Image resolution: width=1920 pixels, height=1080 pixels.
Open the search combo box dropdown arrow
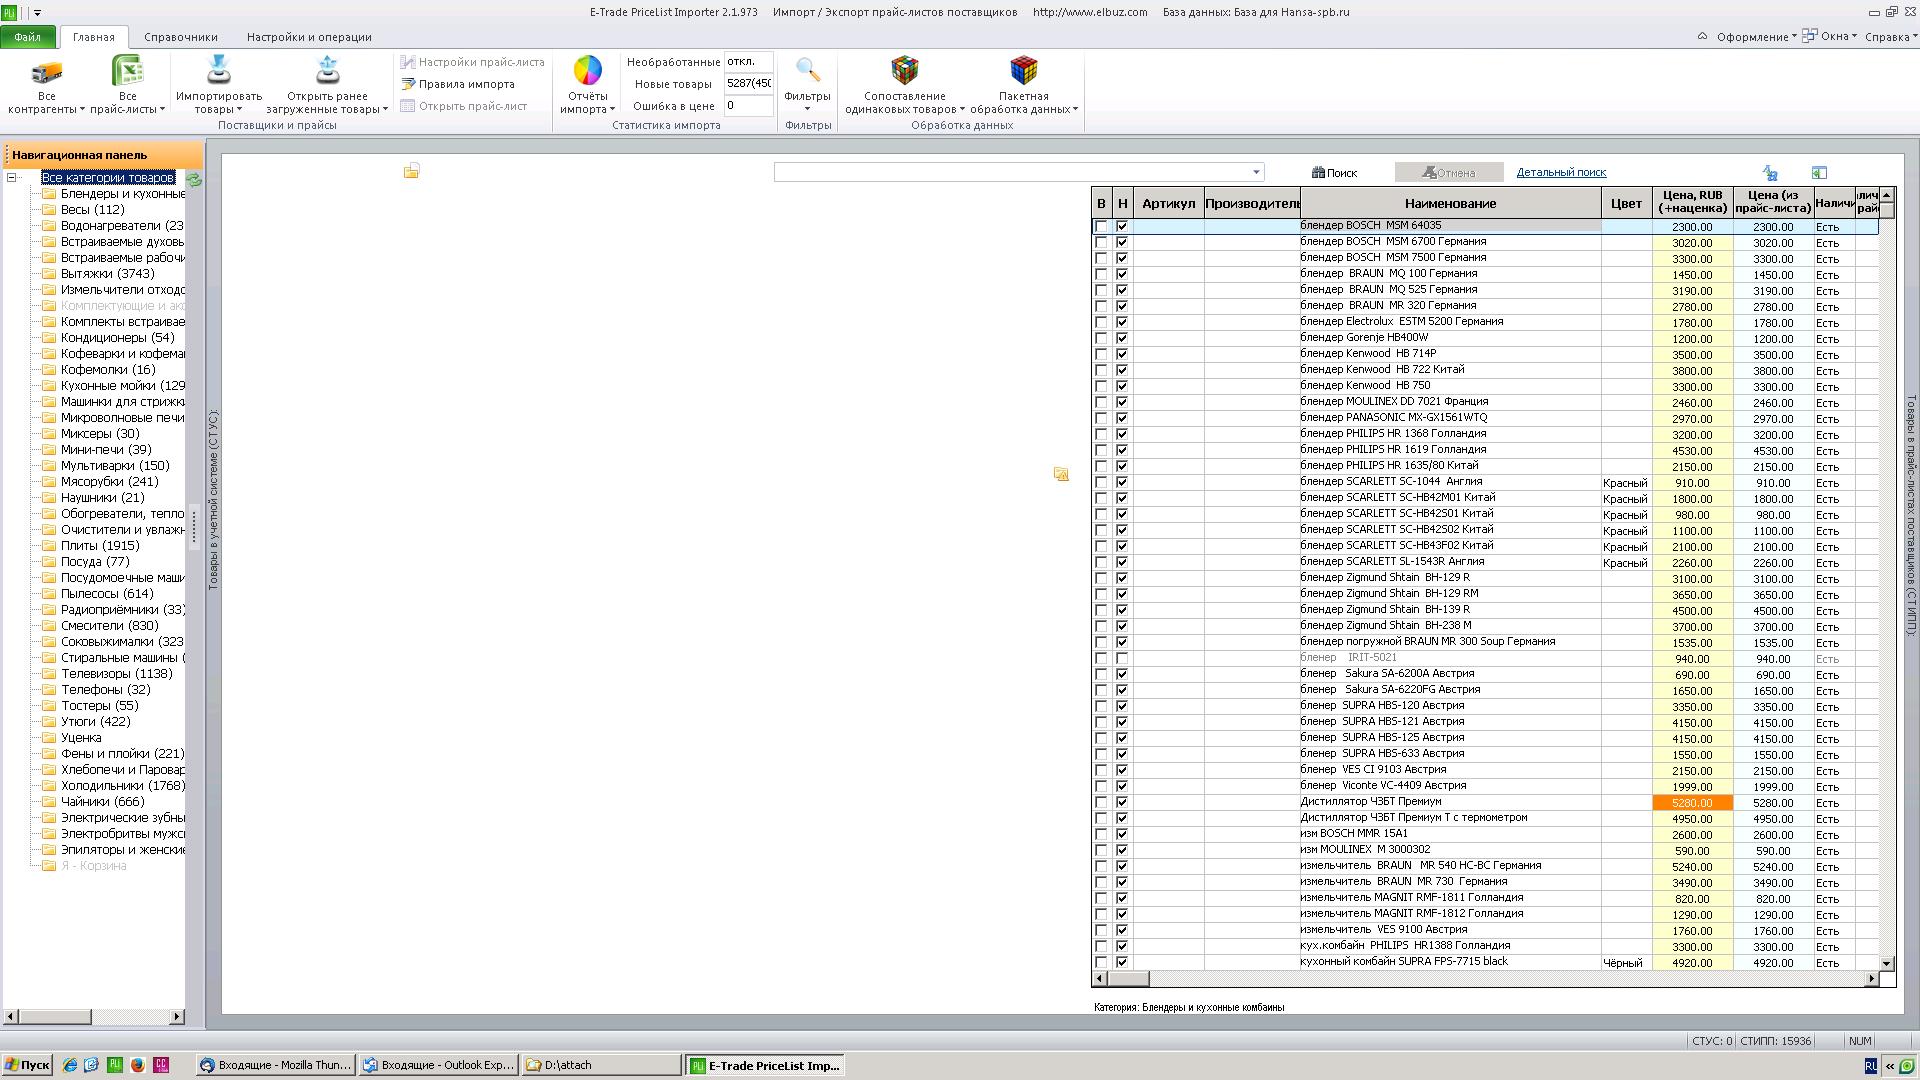[x=1257, y=173]
